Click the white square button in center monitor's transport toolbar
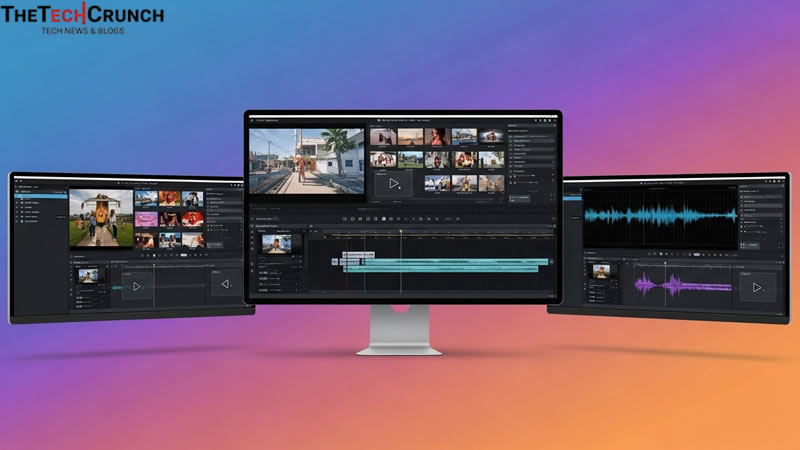 [384, 219]
